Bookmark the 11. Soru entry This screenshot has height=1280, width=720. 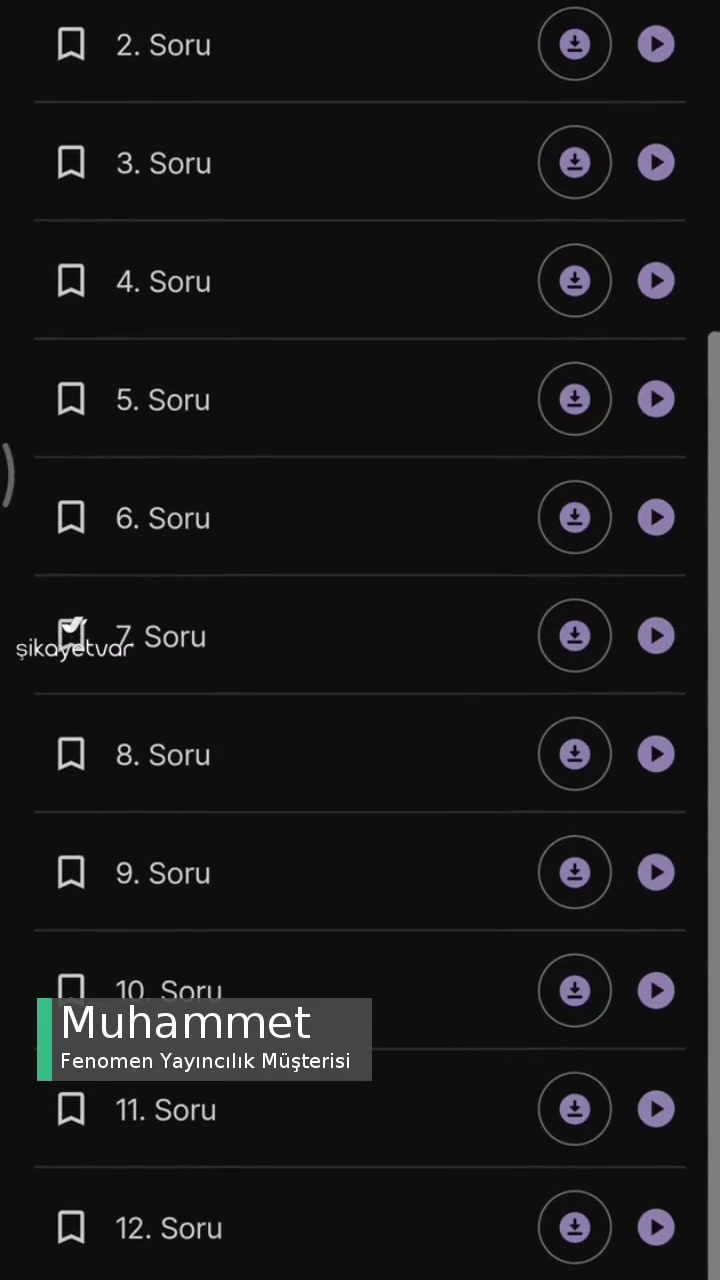click(71, 1108)
